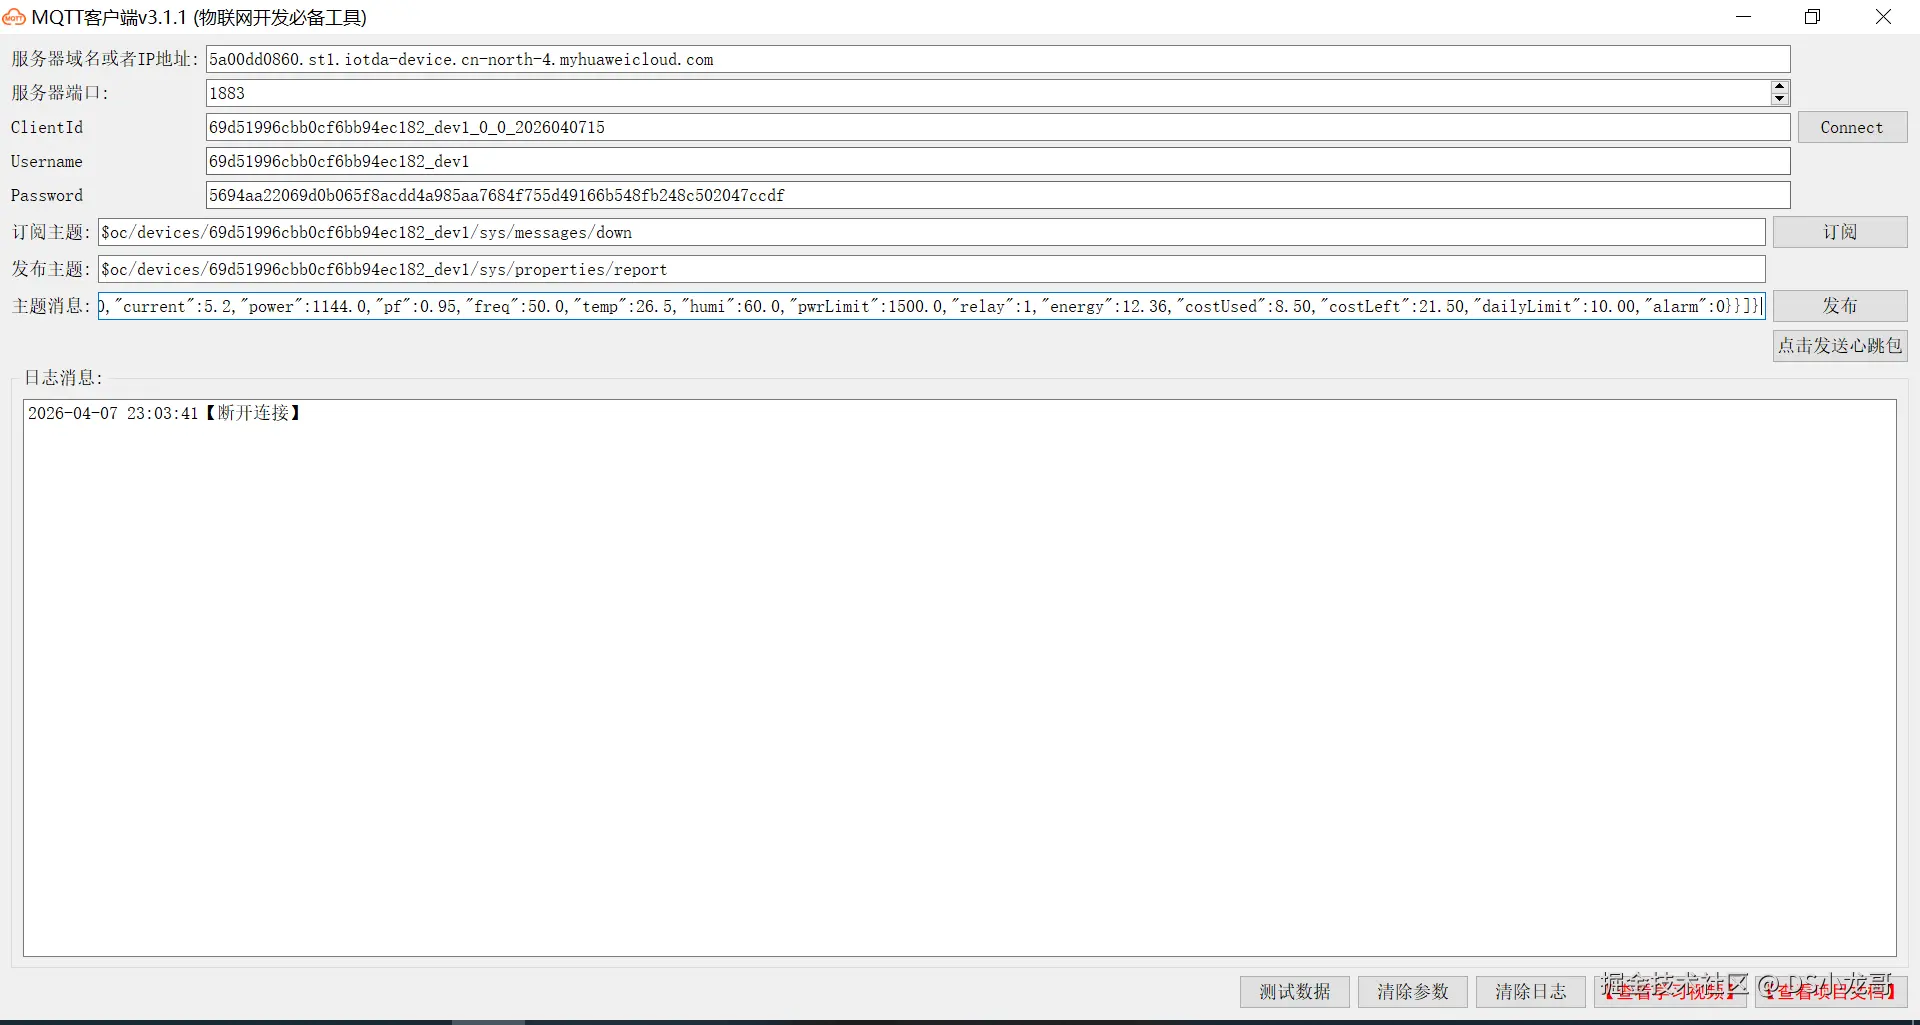Screen dimensions: 1920x1025
Task: Click the 清除日志 button
Action: click(1531, 991)
